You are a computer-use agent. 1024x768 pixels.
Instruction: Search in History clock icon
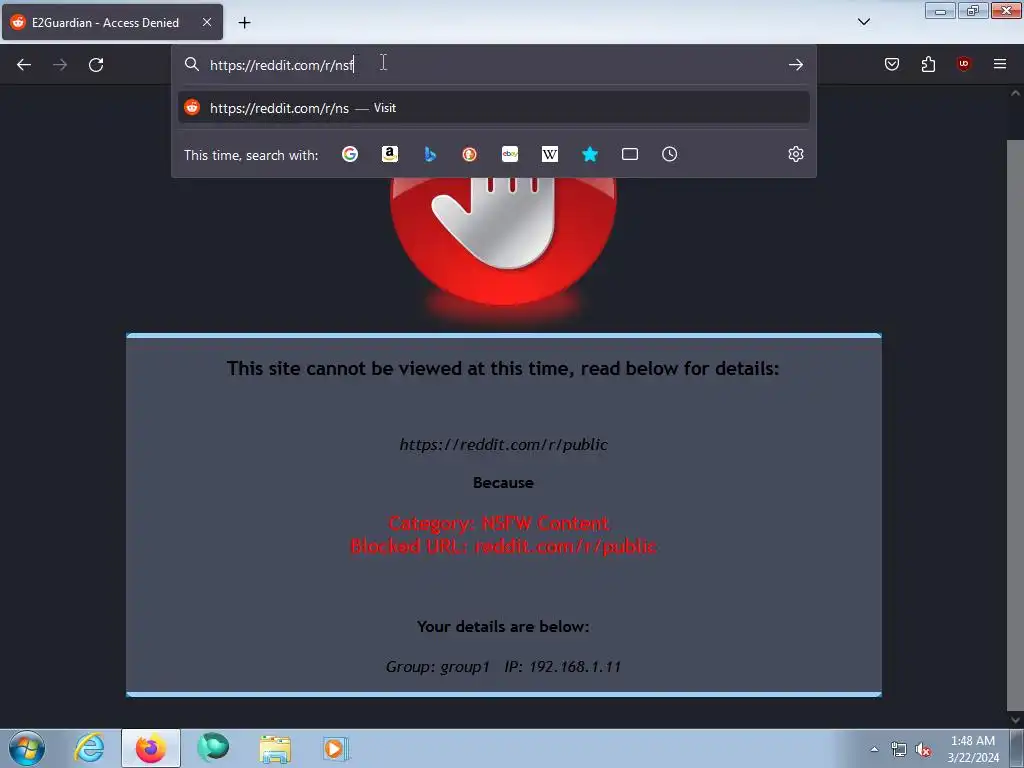[669, 154]
